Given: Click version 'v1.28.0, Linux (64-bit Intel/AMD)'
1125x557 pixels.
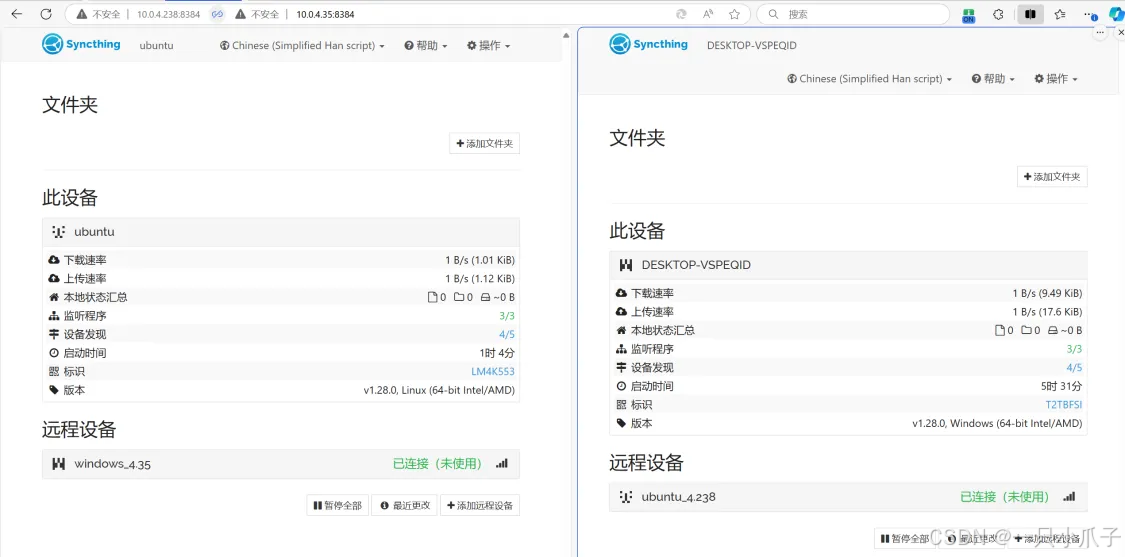Looking at the screenshot, I should (439, 390).
